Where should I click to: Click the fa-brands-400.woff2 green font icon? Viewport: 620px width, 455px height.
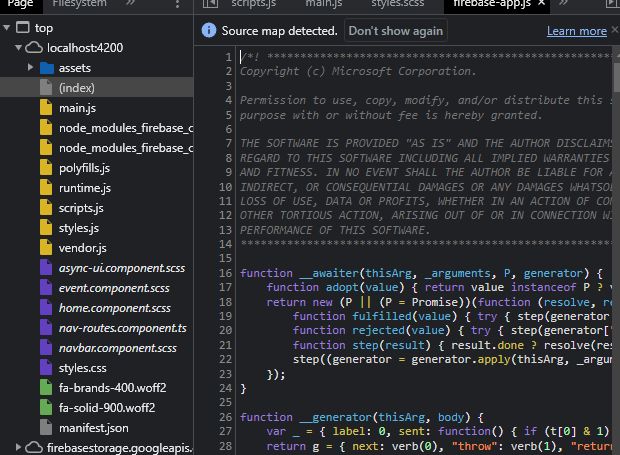pyautogui.click(x=46, y=388)
